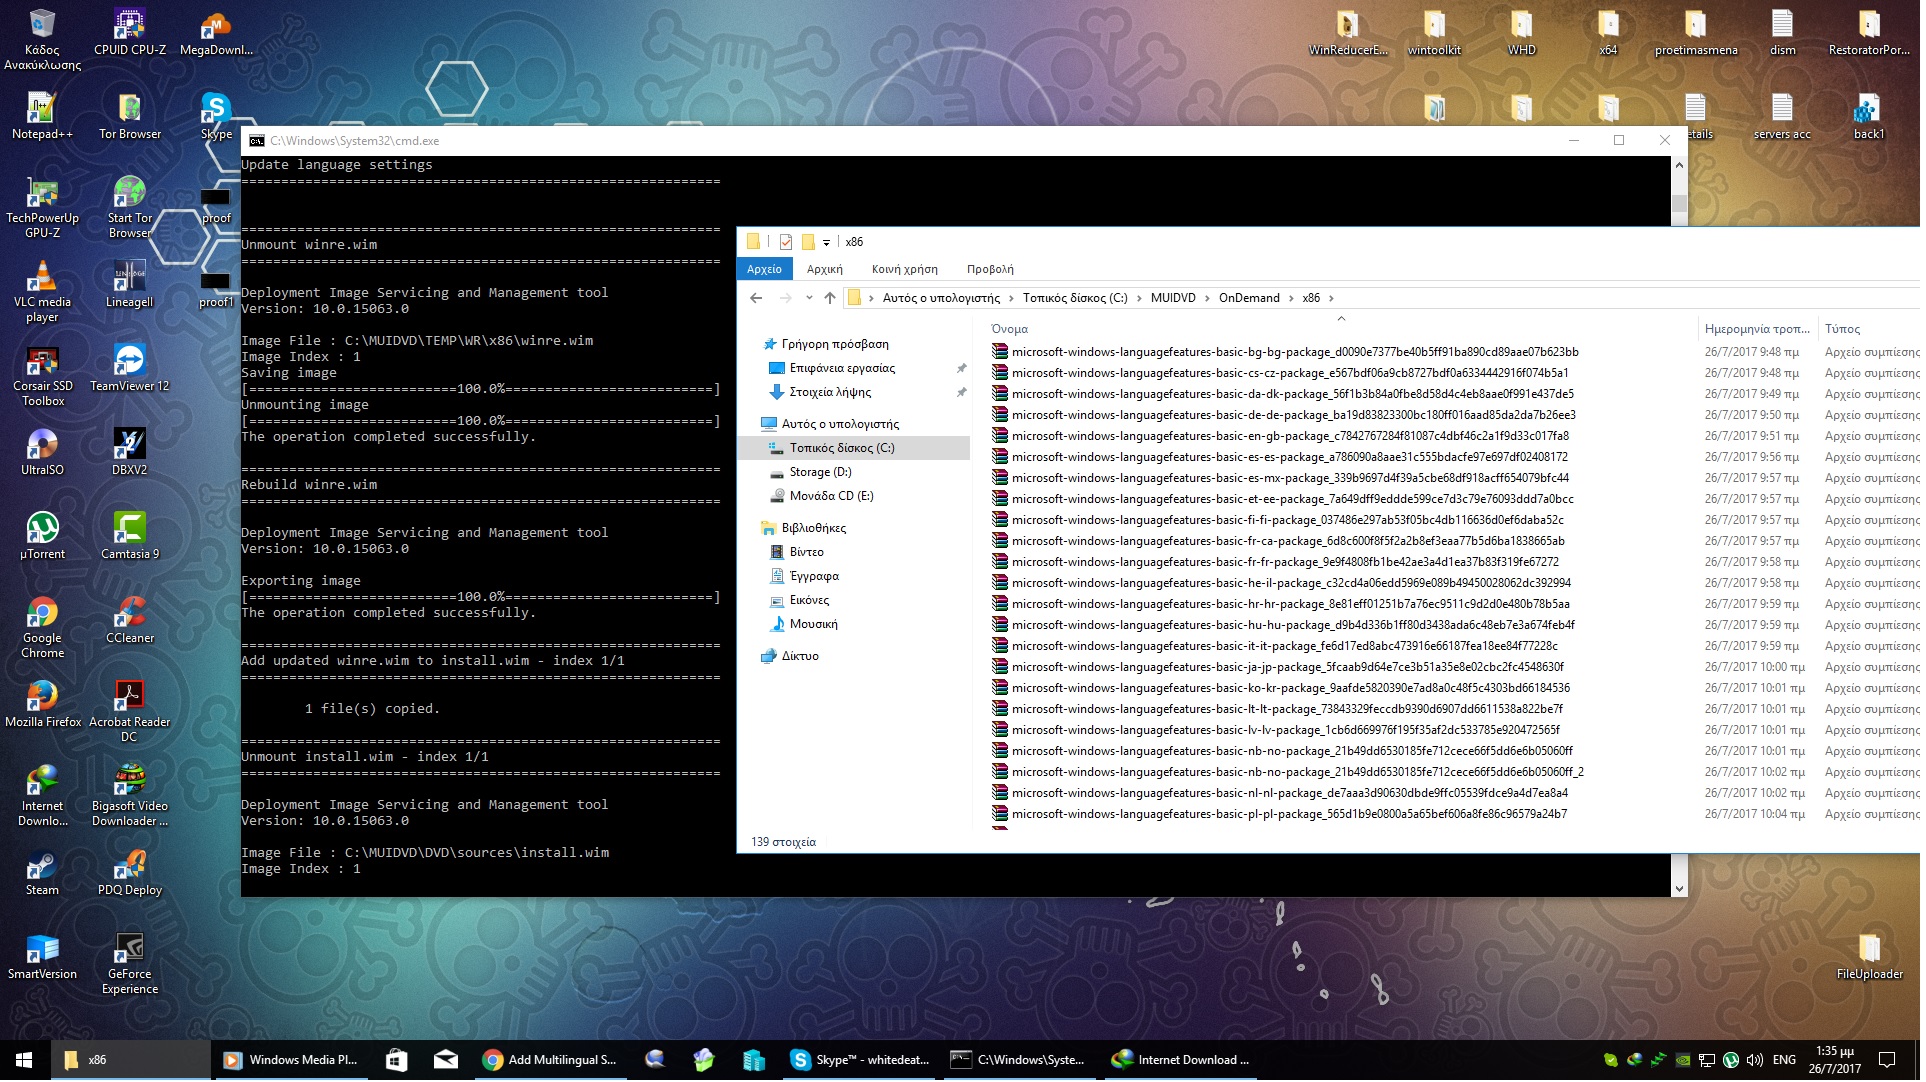Screen dimensions: 1926x1082
Task: Click the Explorer up-folder arrow
Action: [832, 298]
